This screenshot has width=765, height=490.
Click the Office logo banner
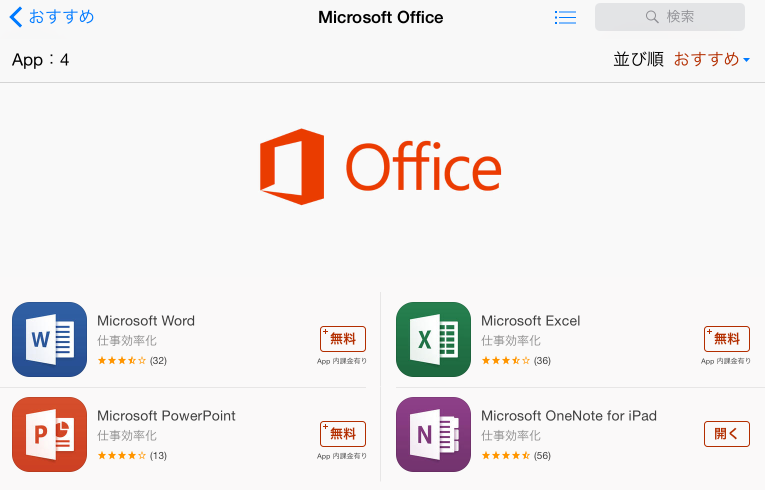pyautogui.click(x=381, y=167)
